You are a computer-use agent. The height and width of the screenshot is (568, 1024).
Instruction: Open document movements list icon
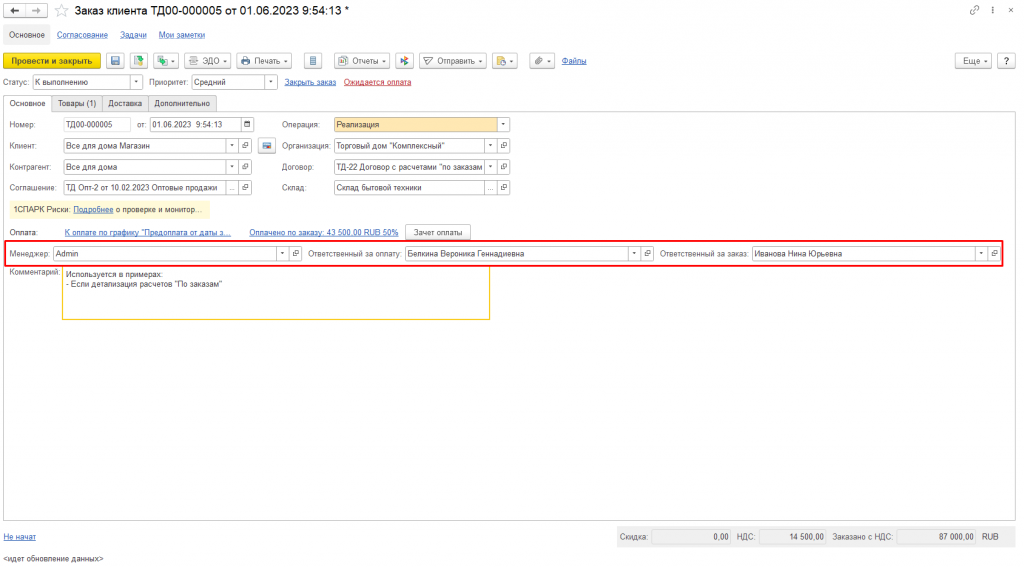coord(313,61)
